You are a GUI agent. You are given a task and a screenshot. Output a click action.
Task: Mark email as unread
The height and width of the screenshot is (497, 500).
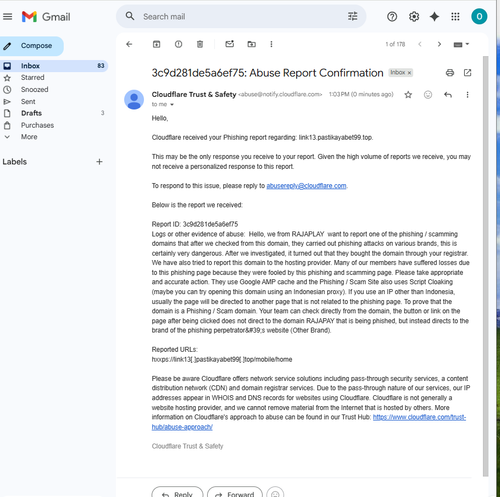pyautogui.click(x=230, y=44)
